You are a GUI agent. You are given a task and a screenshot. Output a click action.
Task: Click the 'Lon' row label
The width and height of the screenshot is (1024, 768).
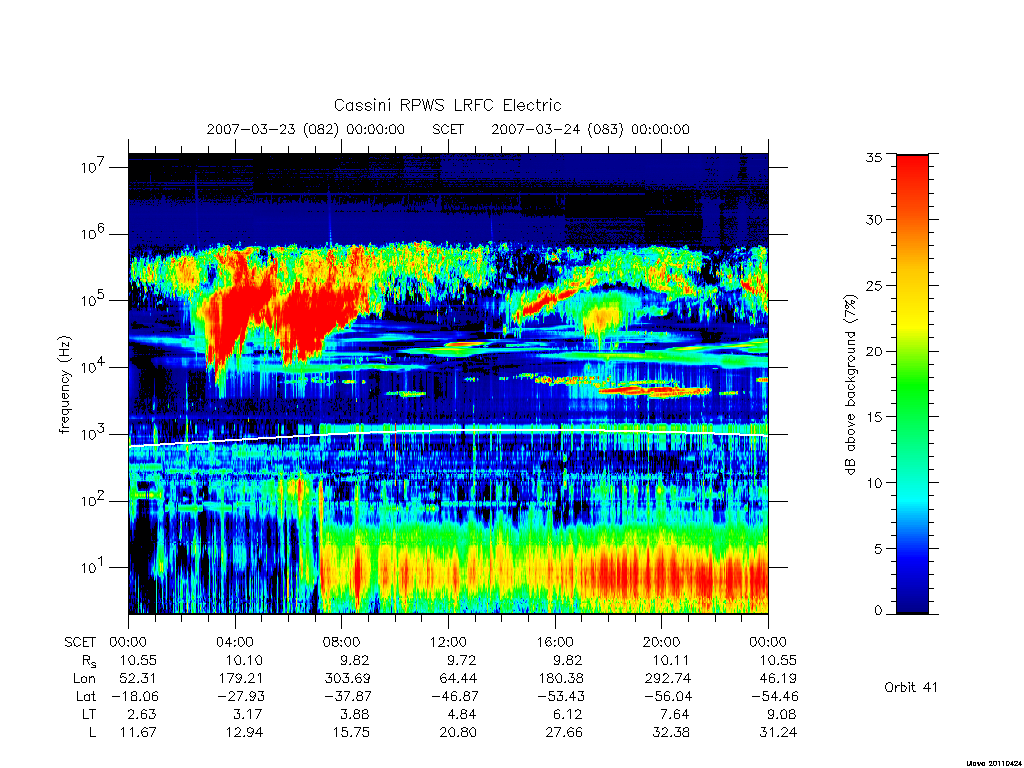[85, 678]
